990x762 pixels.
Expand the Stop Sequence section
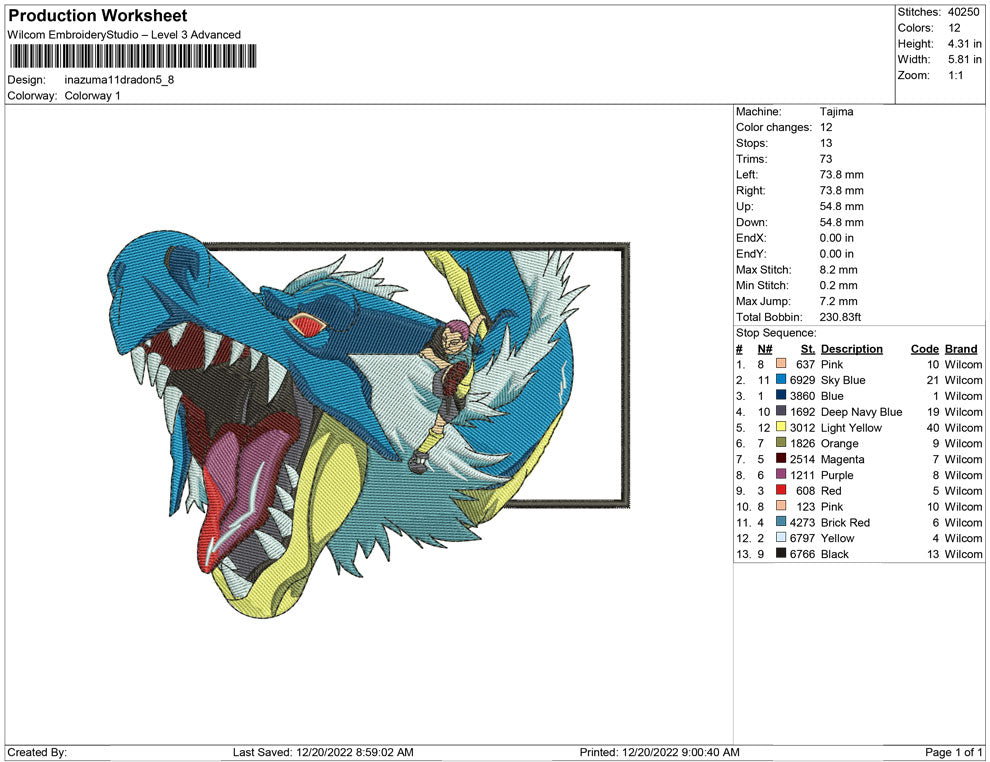coord(775,332)
